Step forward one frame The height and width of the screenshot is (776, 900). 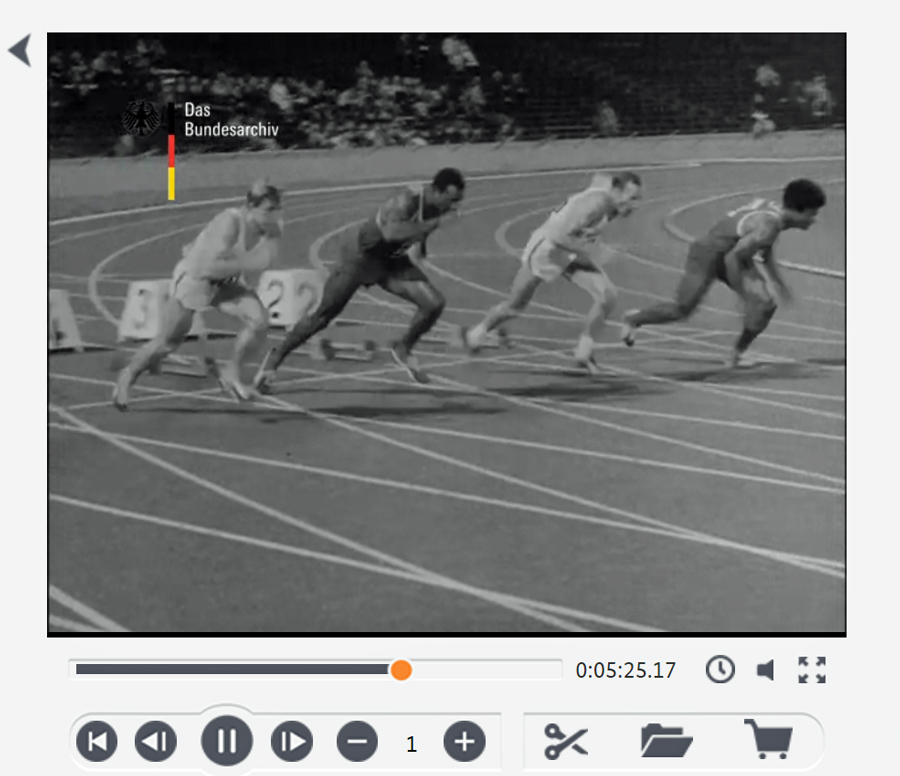coord(292,742)
